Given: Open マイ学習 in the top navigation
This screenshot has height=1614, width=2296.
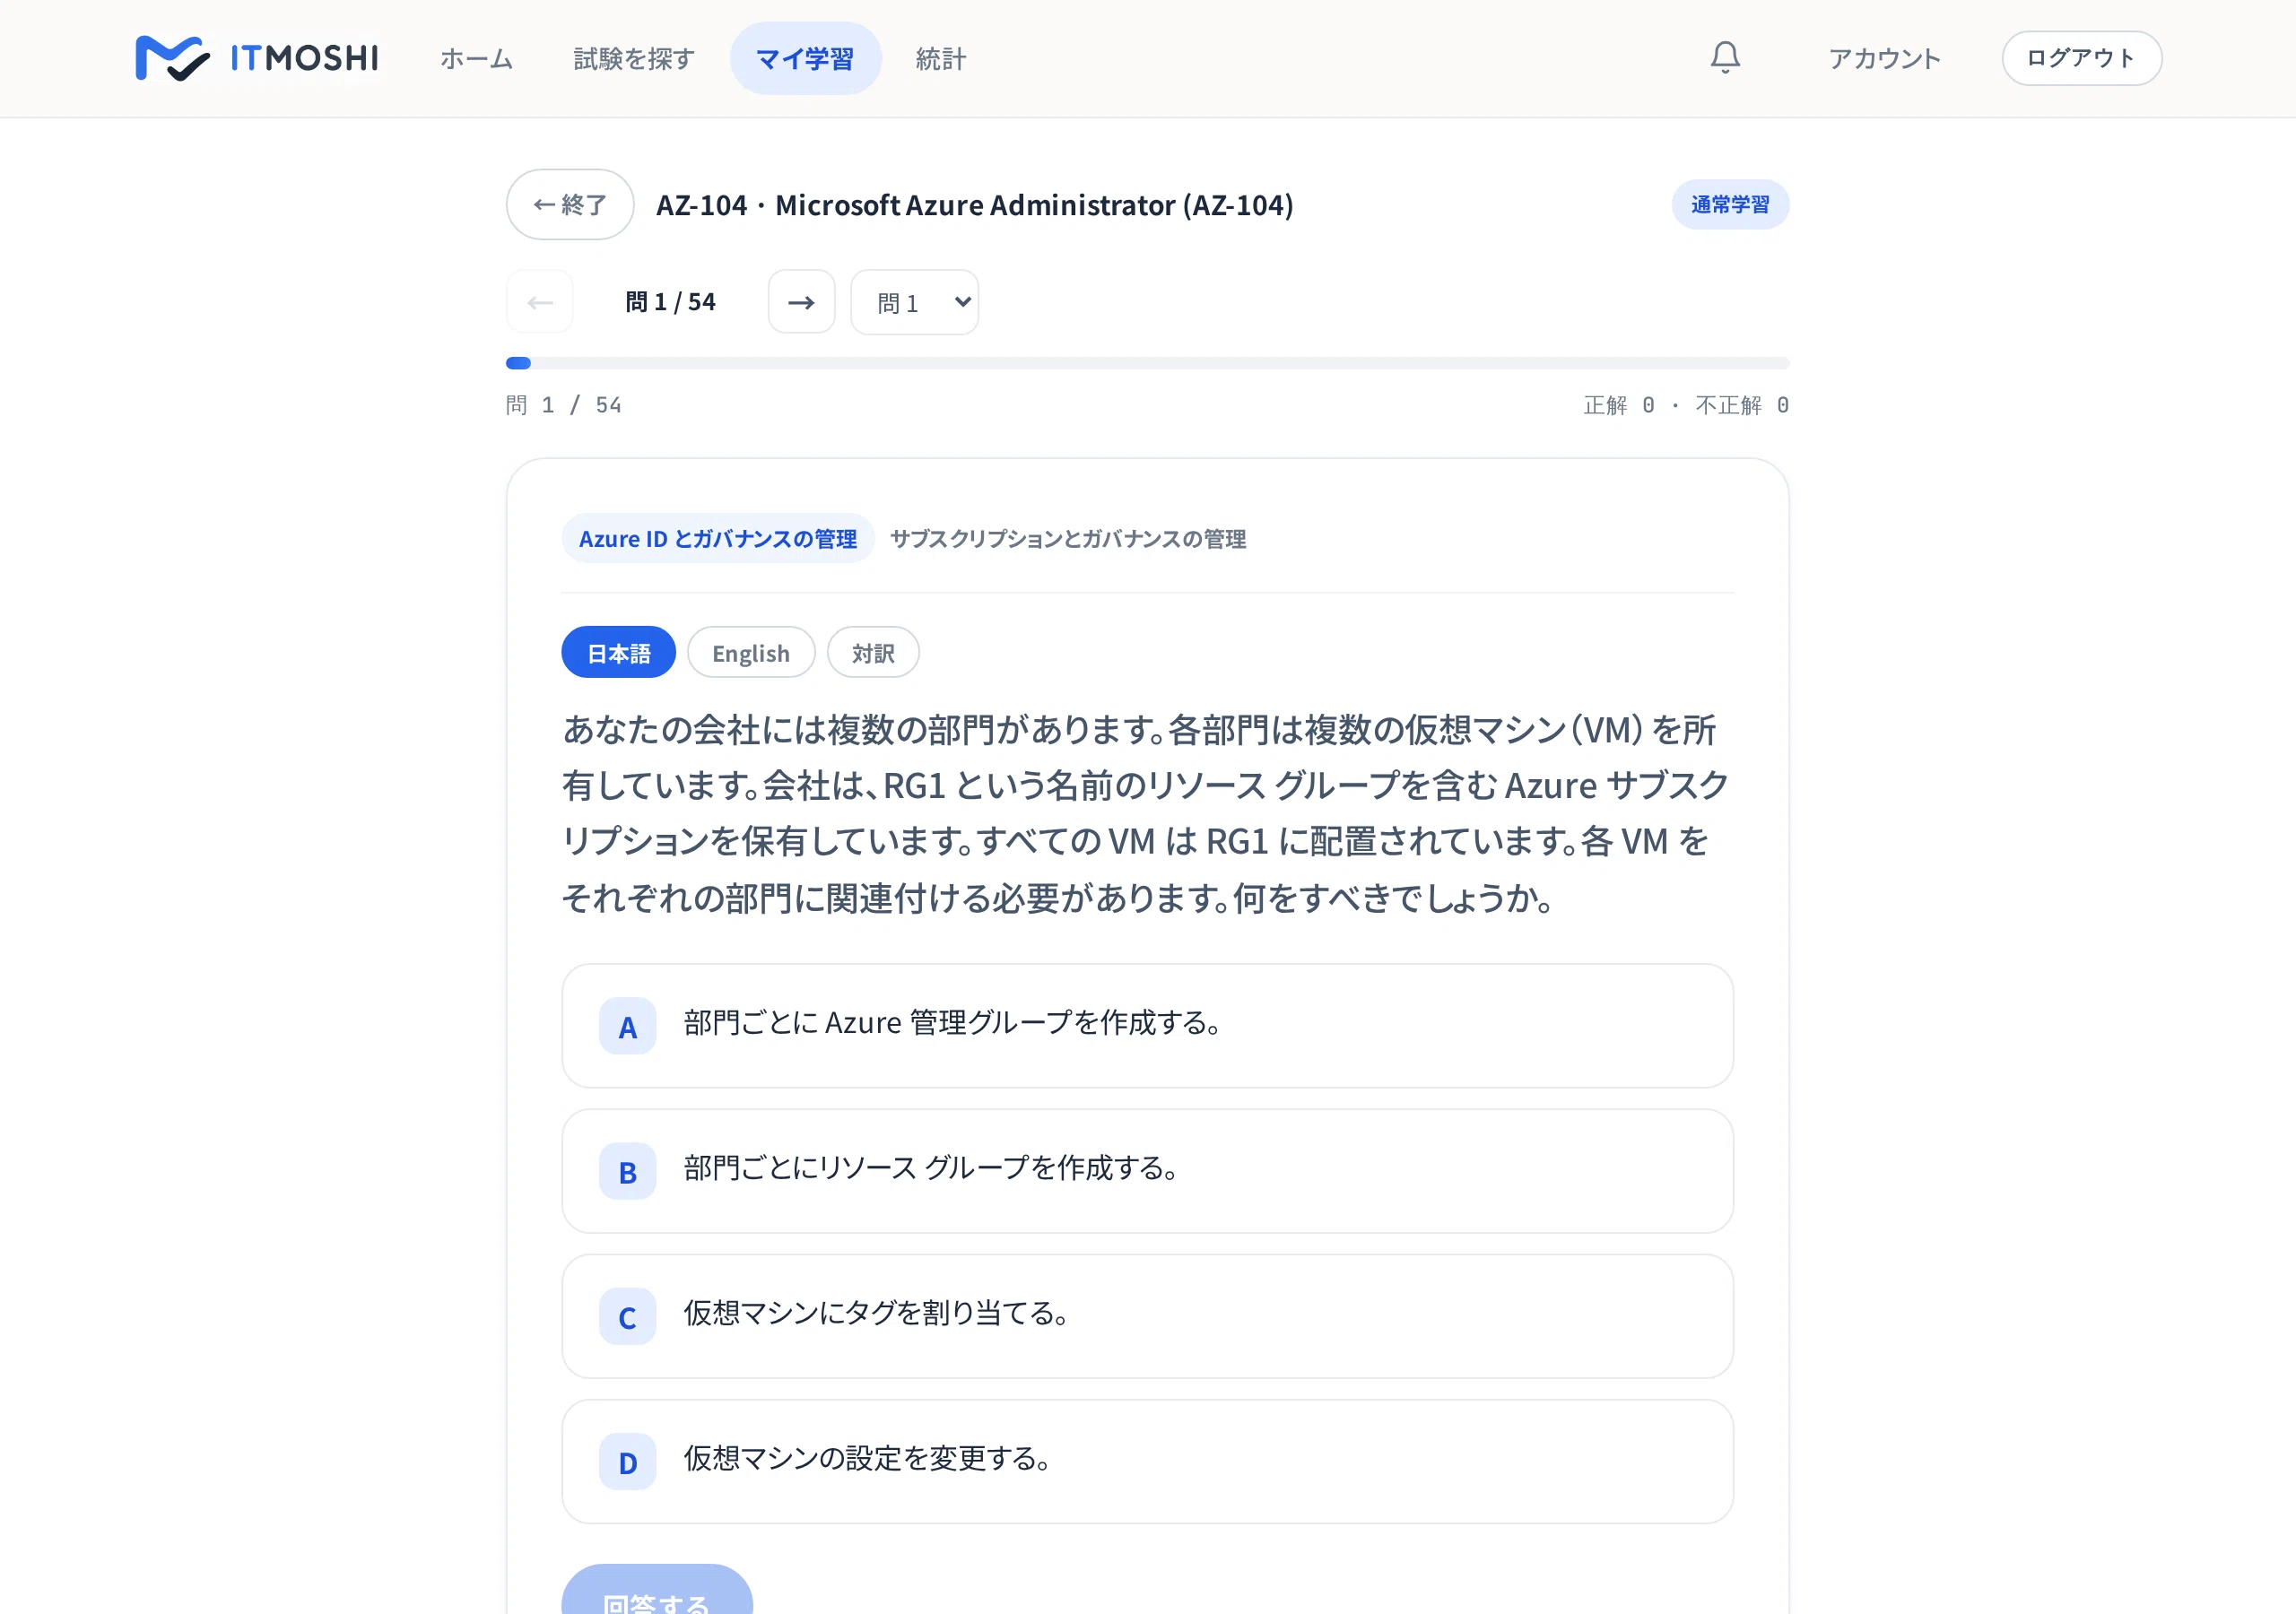Looking at the screenshot, I should pos(805,59).
